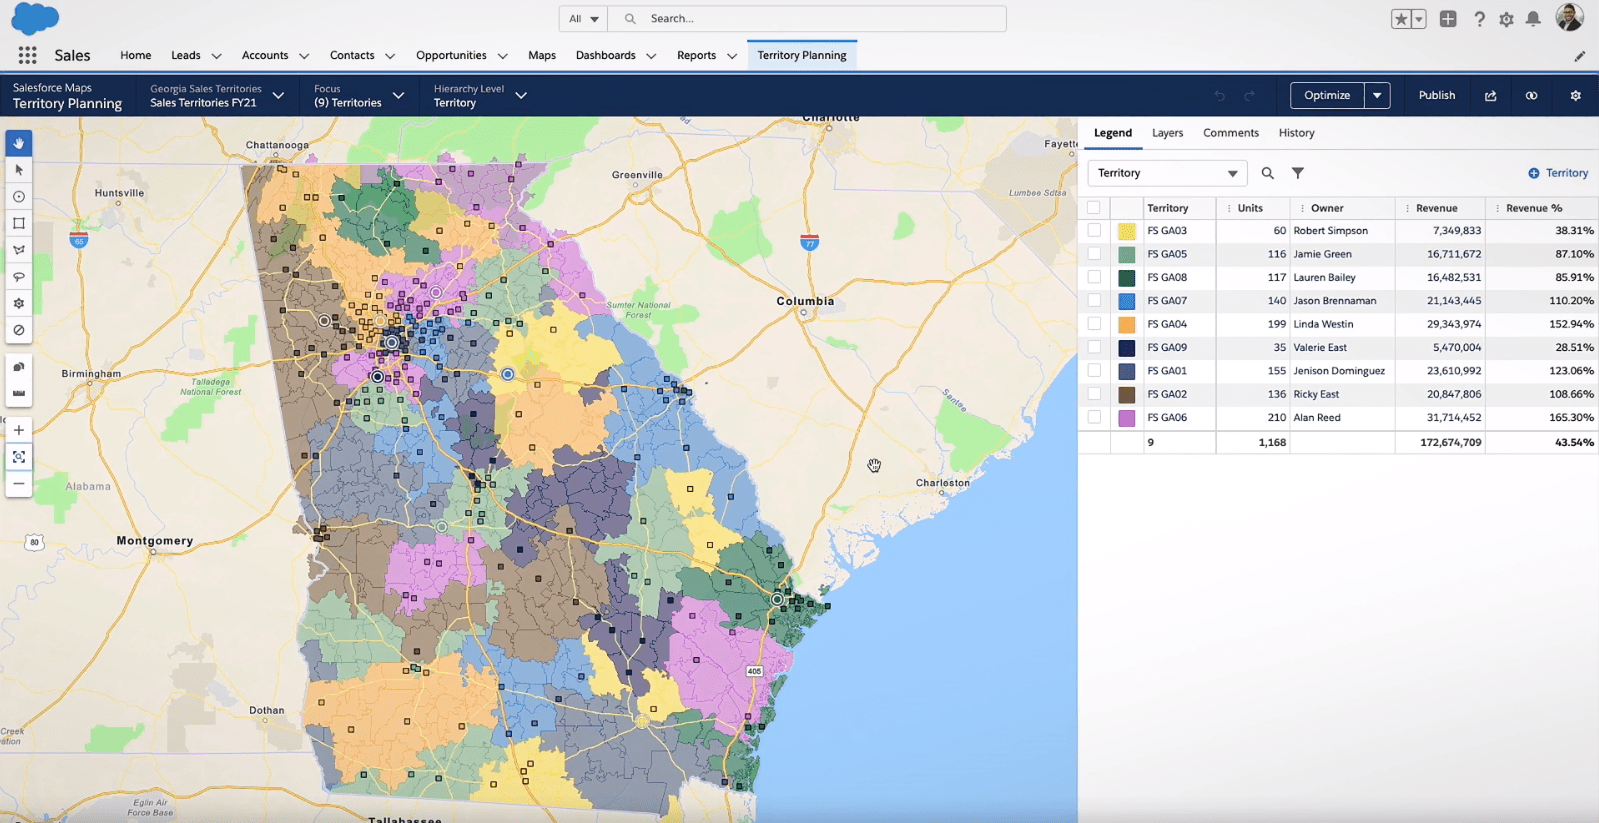Expand the Focus territories dropdown
The height and width of the screenshot is (823, 1599).
point(398,96)
